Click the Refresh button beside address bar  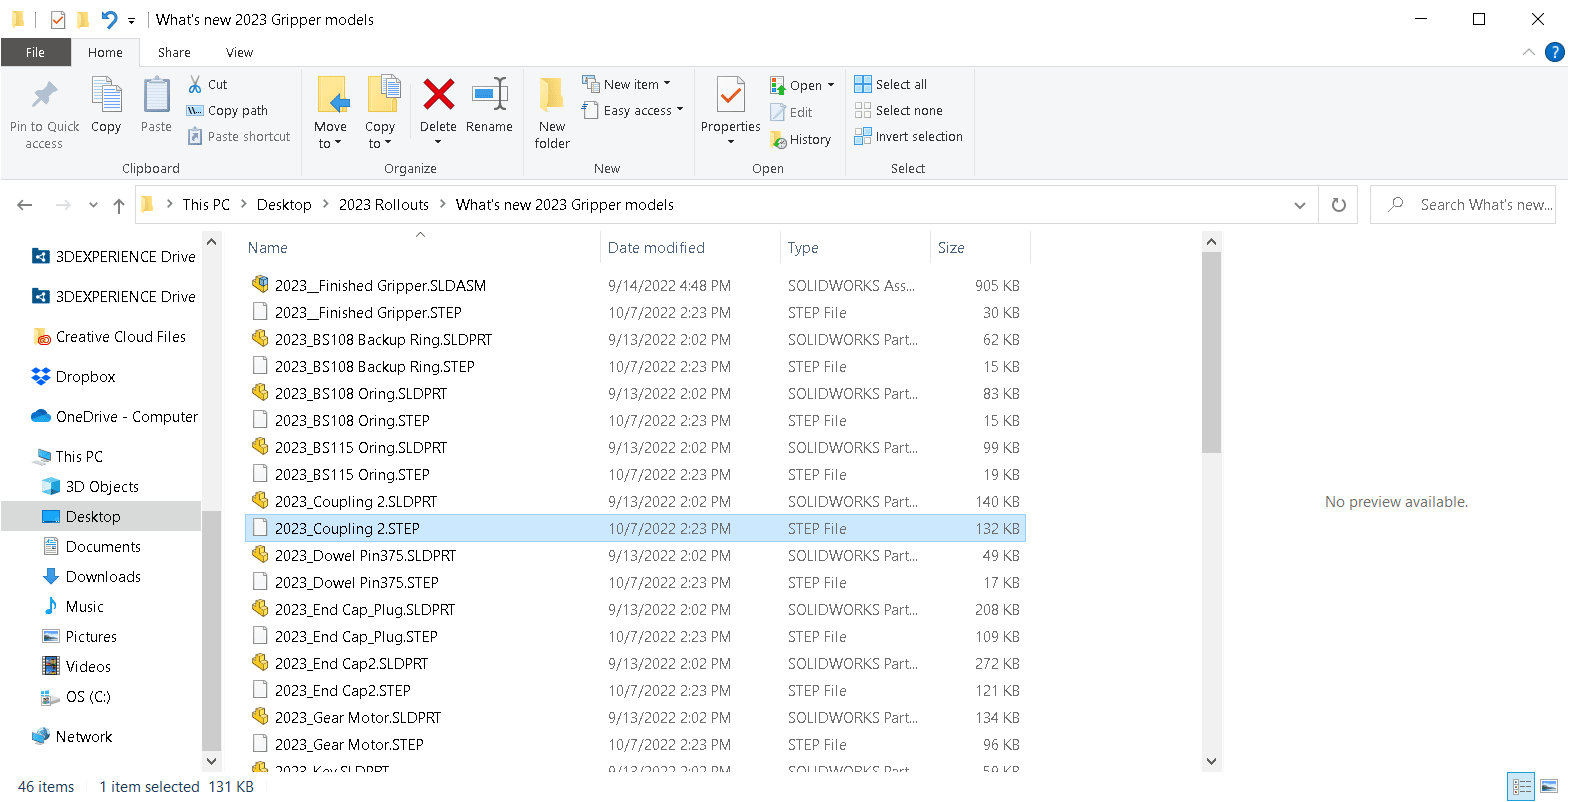[1339, 205]
